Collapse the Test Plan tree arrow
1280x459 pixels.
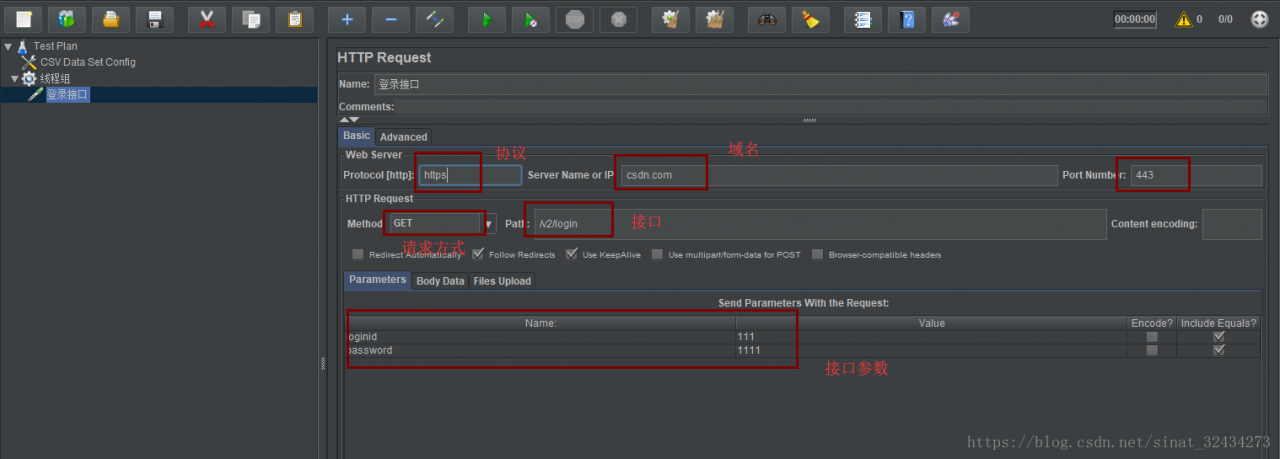click(8, 46)
